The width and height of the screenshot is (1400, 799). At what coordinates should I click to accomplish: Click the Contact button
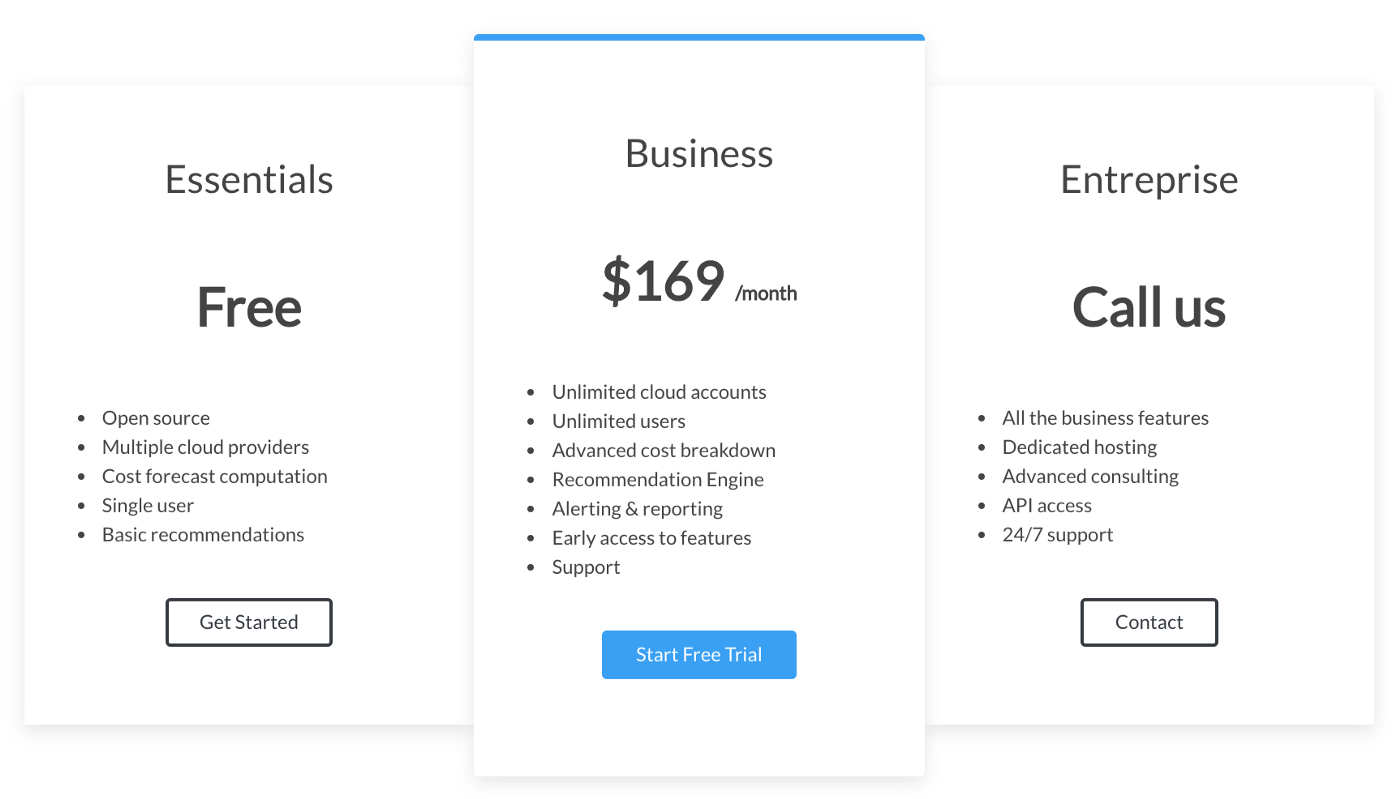pos(1149,622)
